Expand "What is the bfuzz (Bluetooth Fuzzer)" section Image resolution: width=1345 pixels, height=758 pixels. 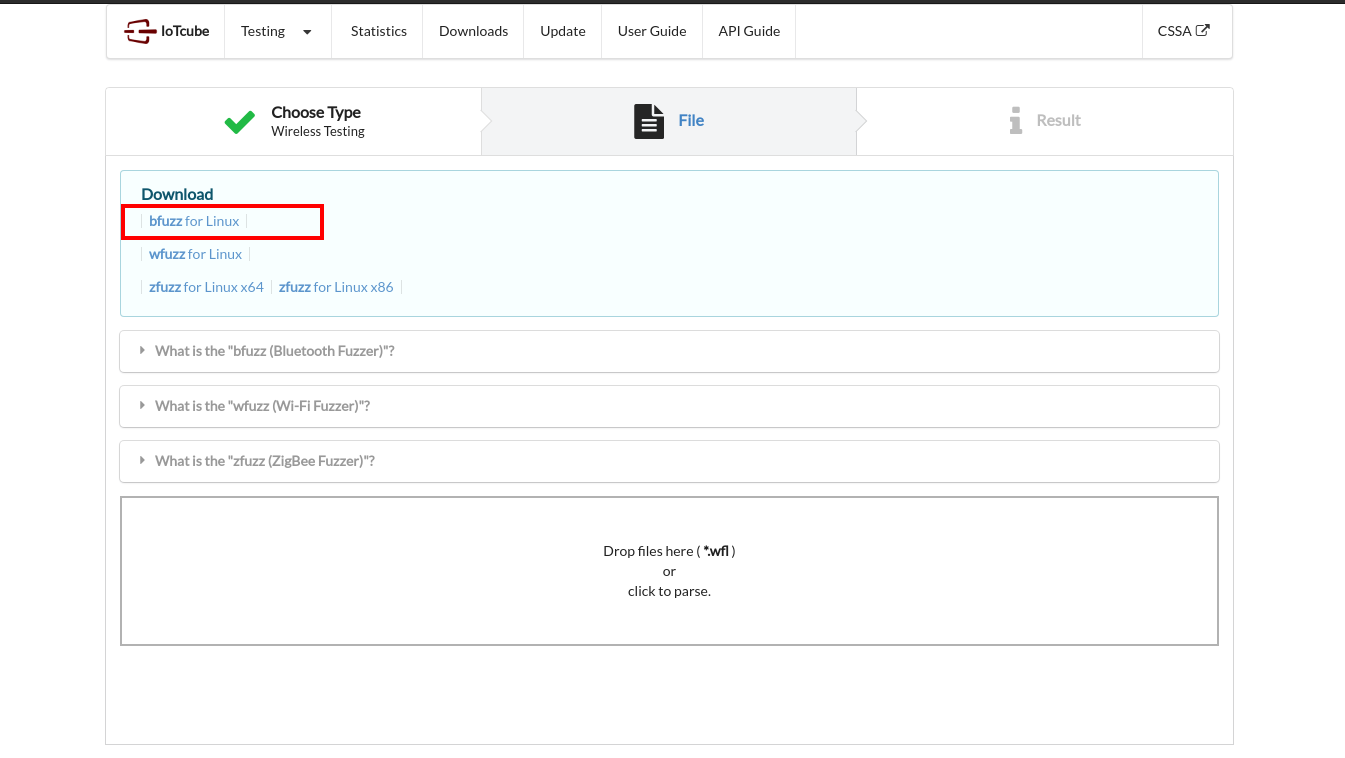275,351
